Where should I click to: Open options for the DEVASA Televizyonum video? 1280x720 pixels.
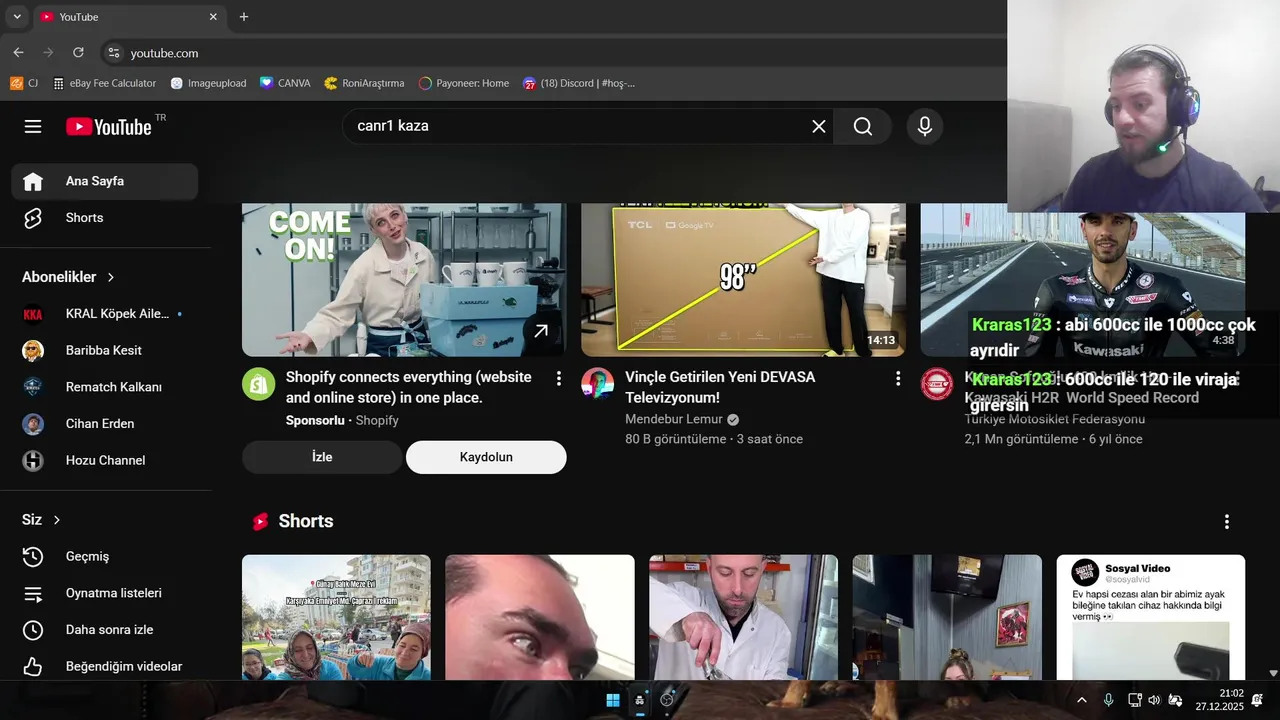point(898,379)
